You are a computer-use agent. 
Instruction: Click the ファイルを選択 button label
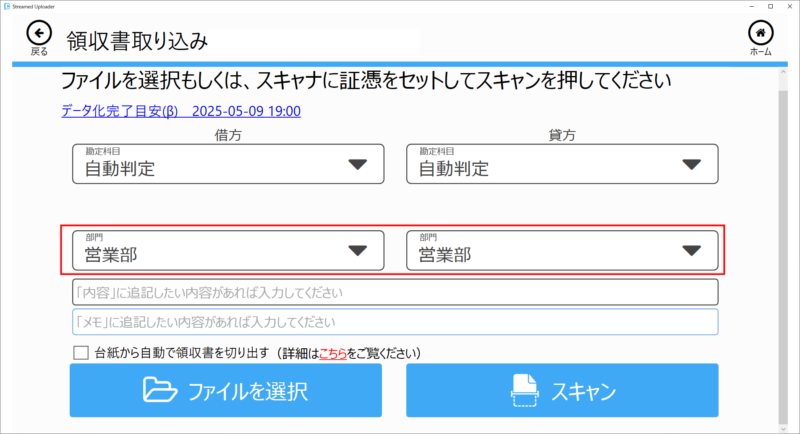248,392
